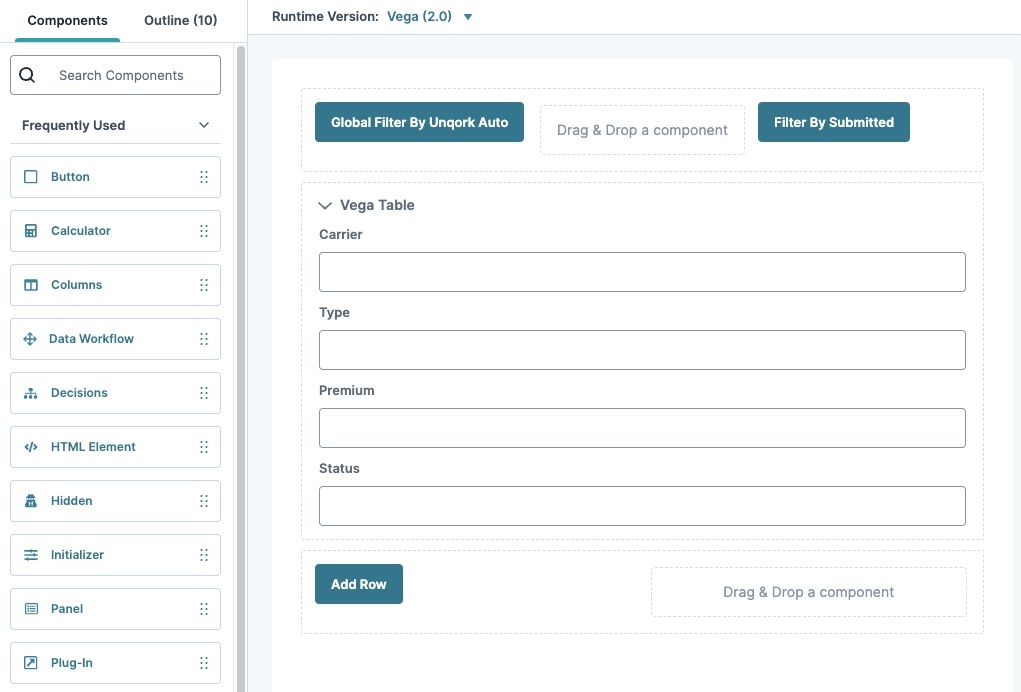
Task: Collapse the Vega Table panel
Action: click(x=324, y=206)
